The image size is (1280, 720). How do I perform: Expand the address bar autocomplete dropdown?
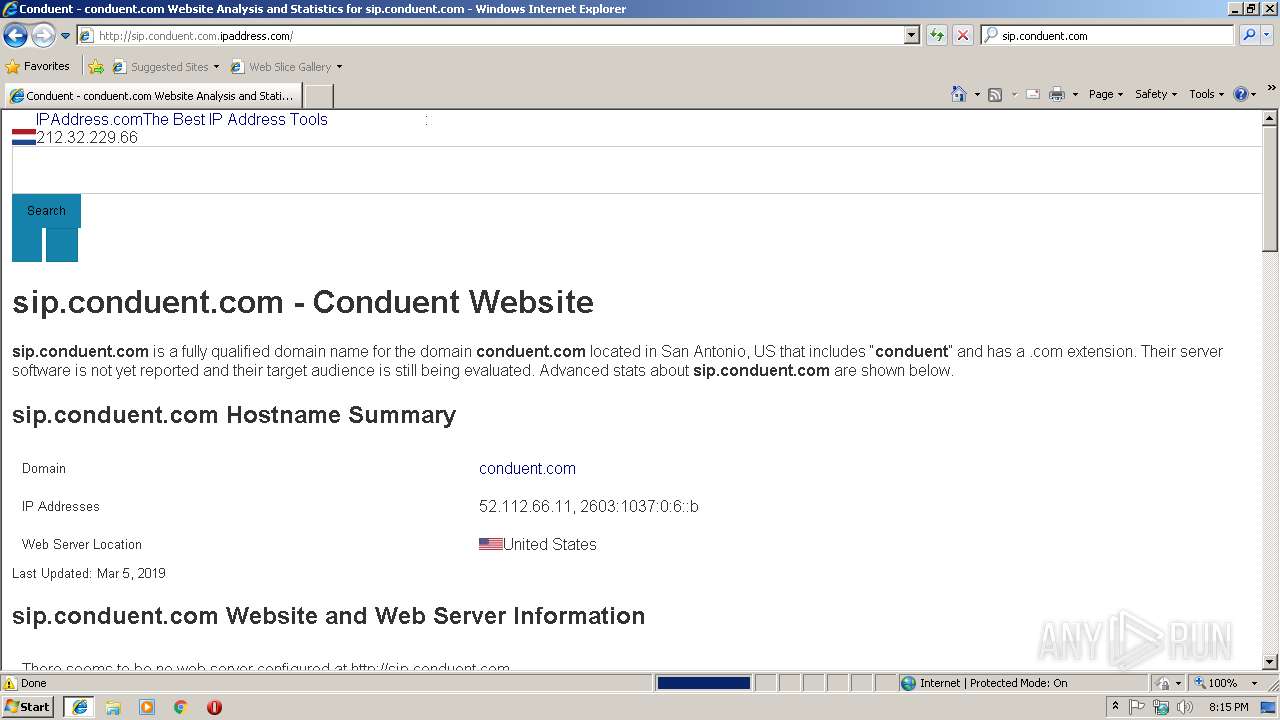pyautogui.click(x=912, y=35)
